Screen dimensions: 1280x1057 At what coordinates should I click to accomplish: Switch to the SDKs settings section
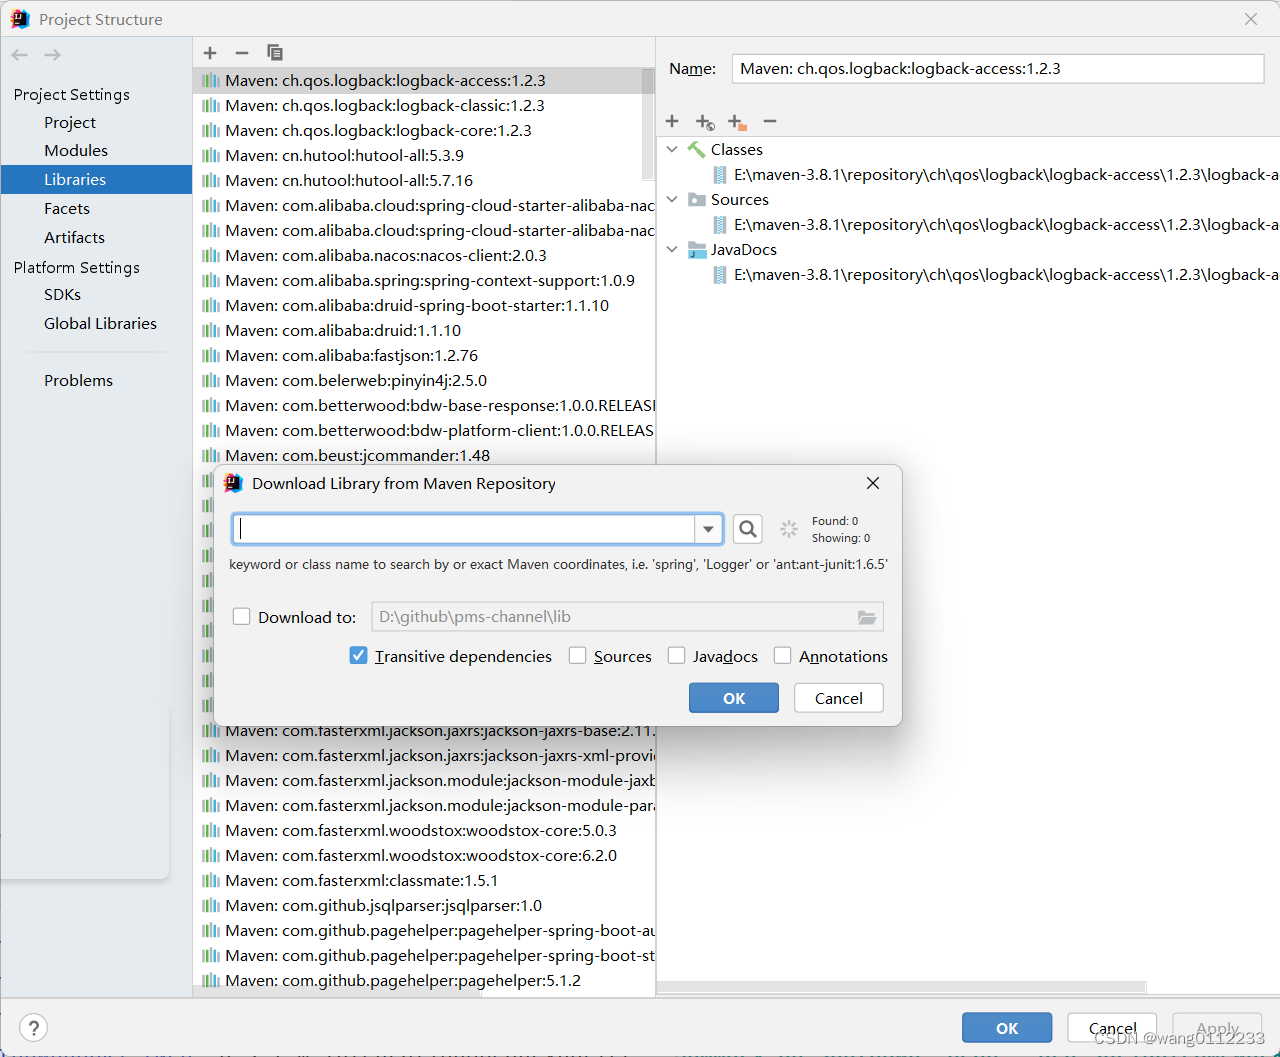click(62, 295)
